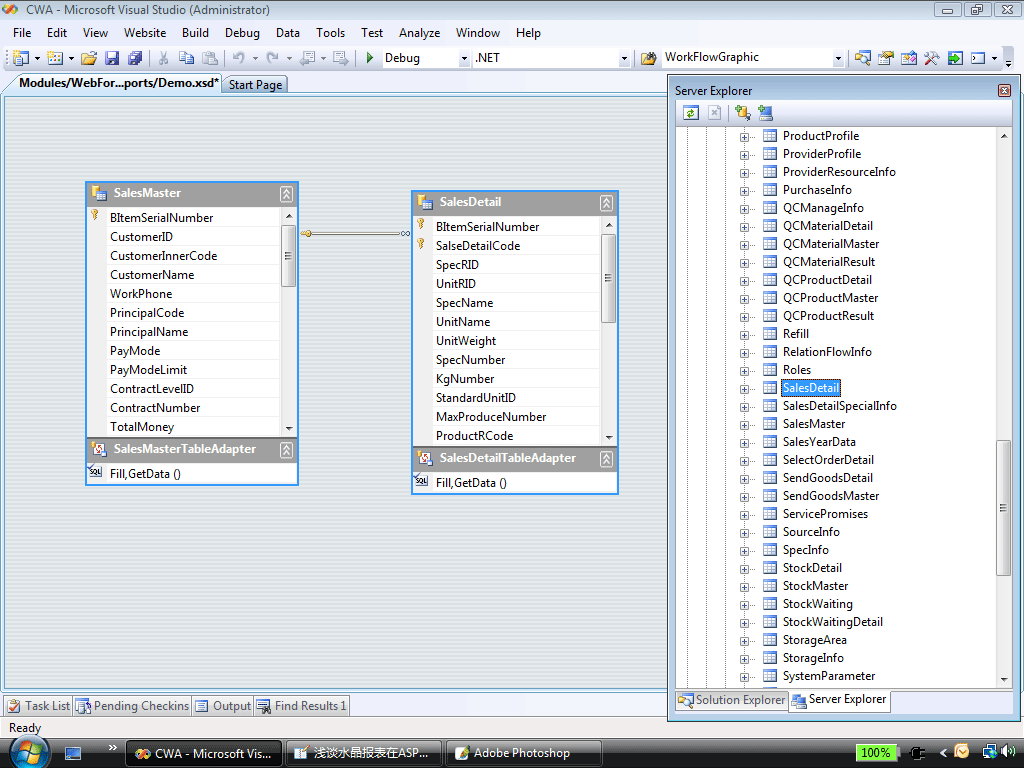The width and height of the screenshot is (1024, 768).
Task: Open the Toolbox toolbar icon
Action: [931, 58]
